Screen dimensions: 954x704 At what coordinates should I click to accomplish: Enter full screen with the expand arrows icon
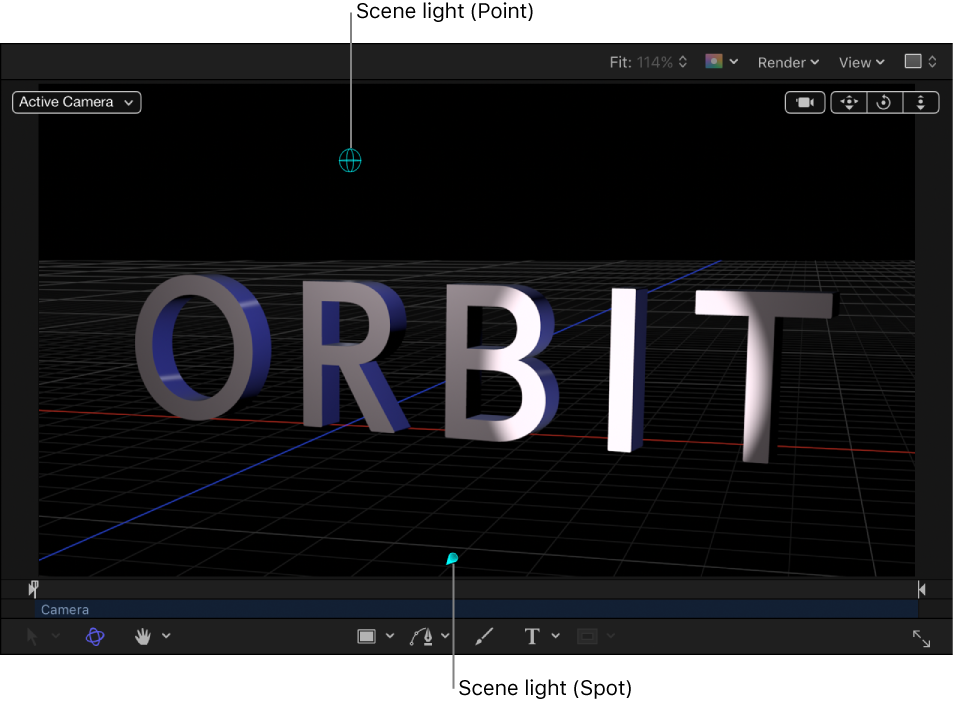[921, 639]
